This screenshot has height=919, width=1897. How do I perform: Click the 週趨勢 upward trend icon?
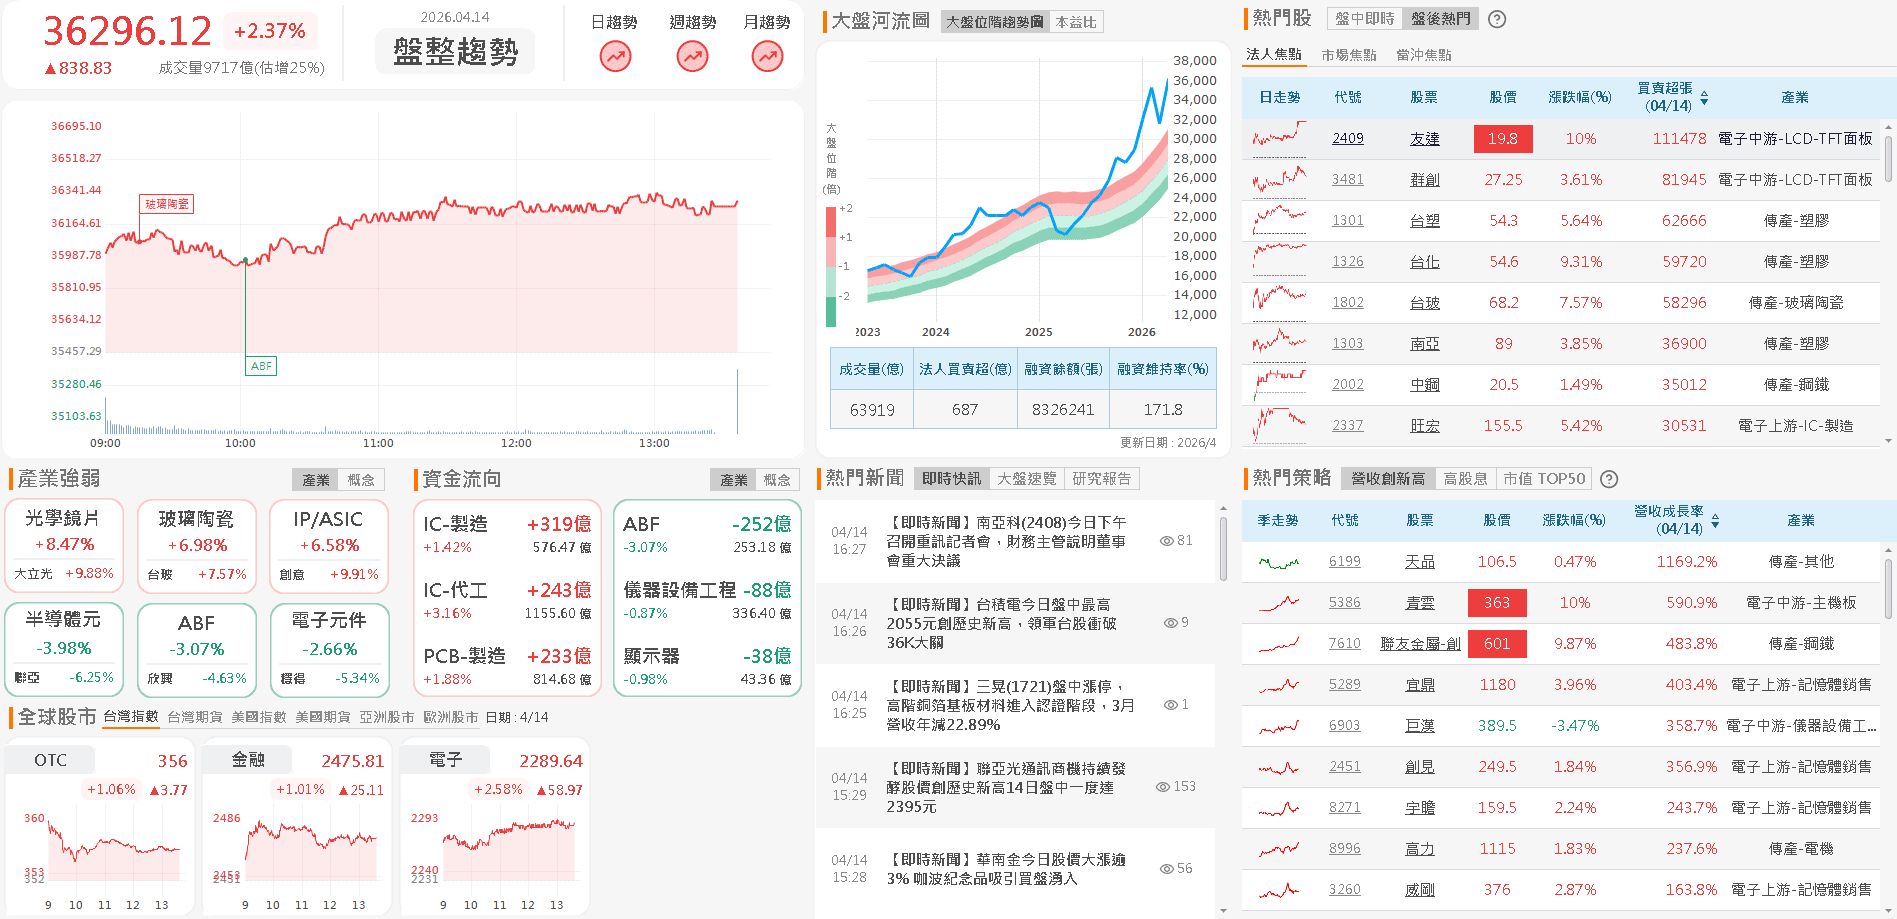tap(692, 57)
